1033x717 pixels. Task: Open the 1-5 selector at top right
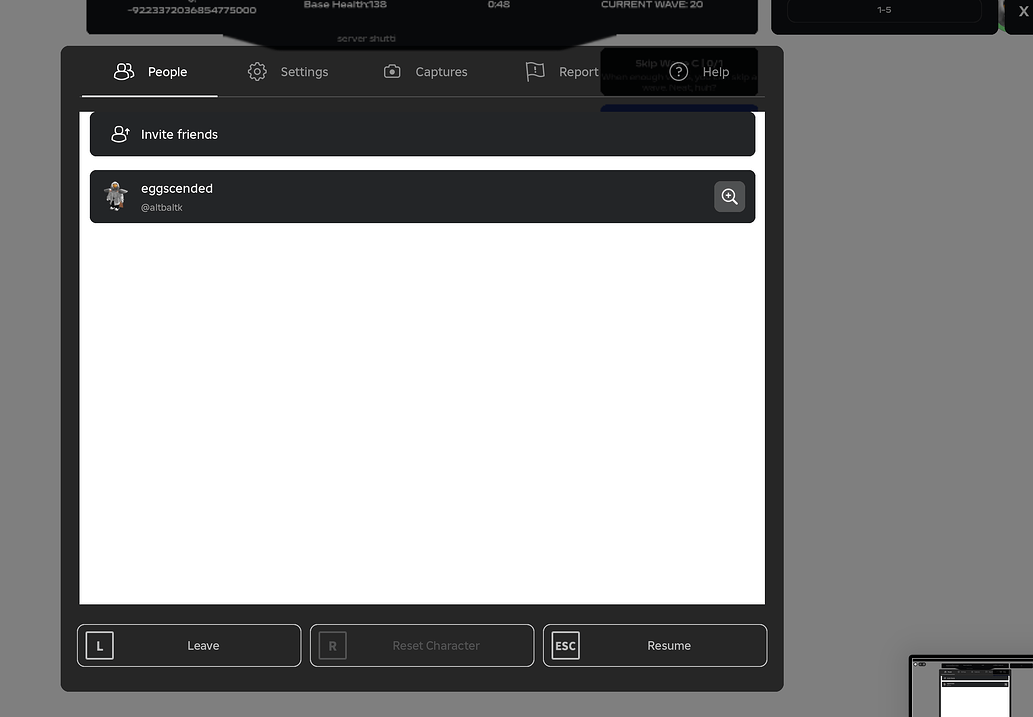(884, 10)
